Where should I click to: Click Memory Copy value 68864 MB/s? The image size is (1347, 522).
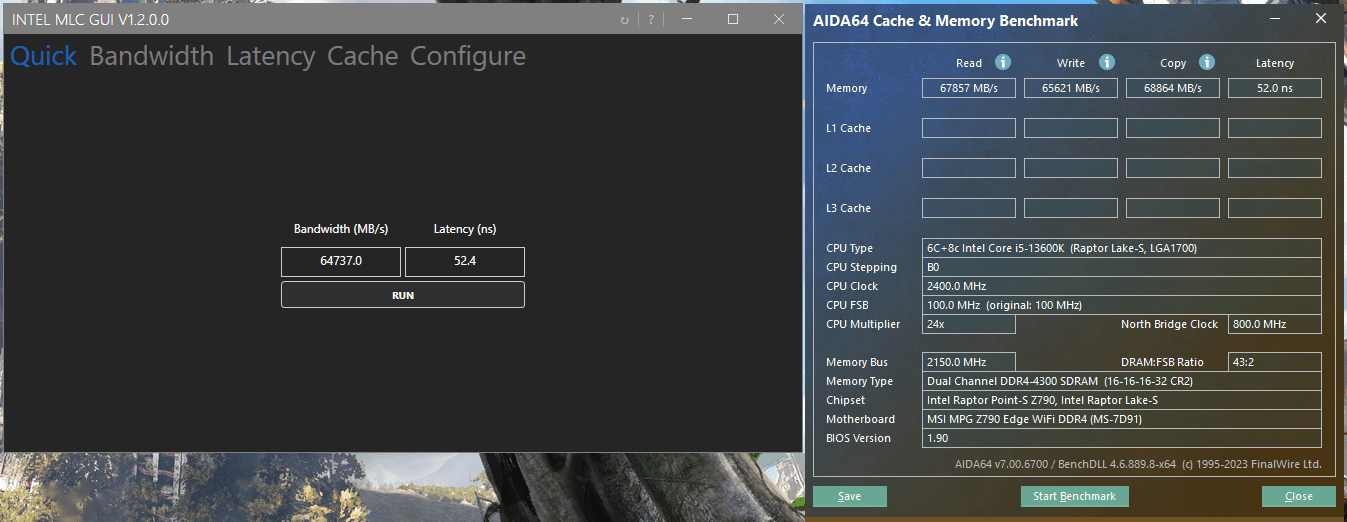pos(1173,88)
